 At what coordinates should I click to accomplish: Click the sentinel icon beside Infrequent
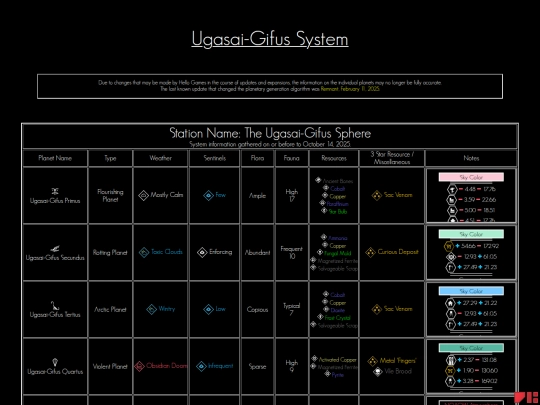tap(201, 366)
